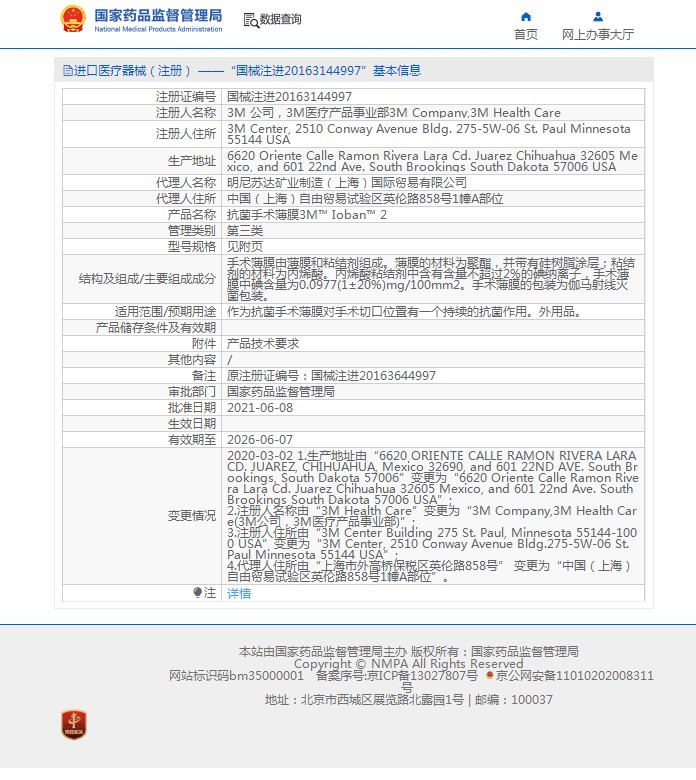Click the lightbulb icon beside 注
Viewport: 696px width, 780px height.
[198, 592]
